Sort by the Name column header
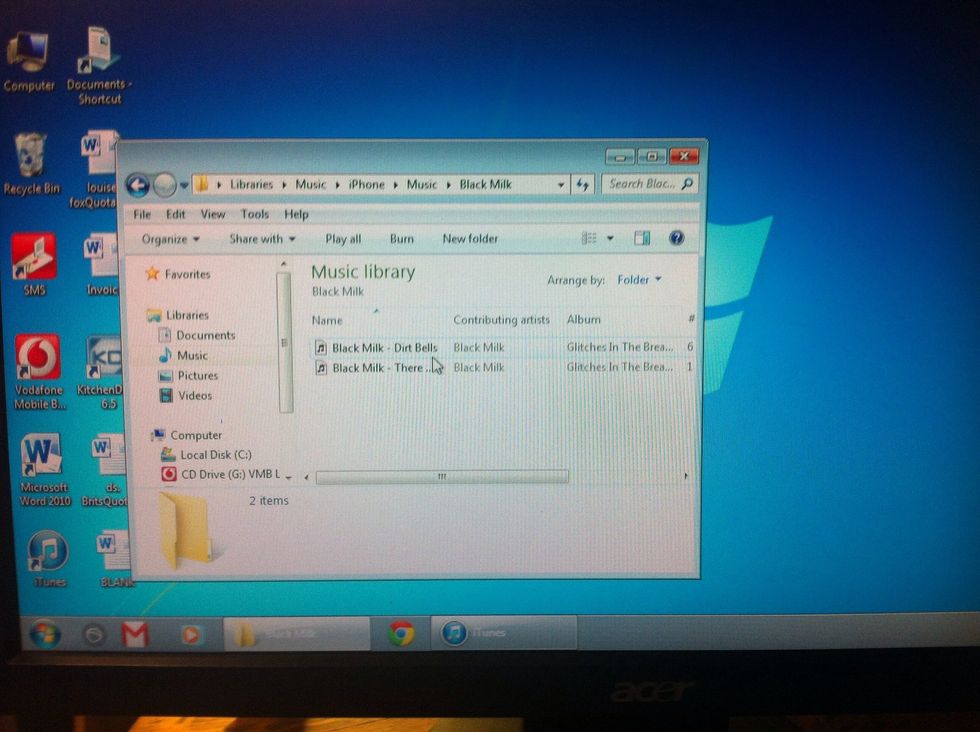This screenshot has height=732, width=980. [x=327, y=320]
